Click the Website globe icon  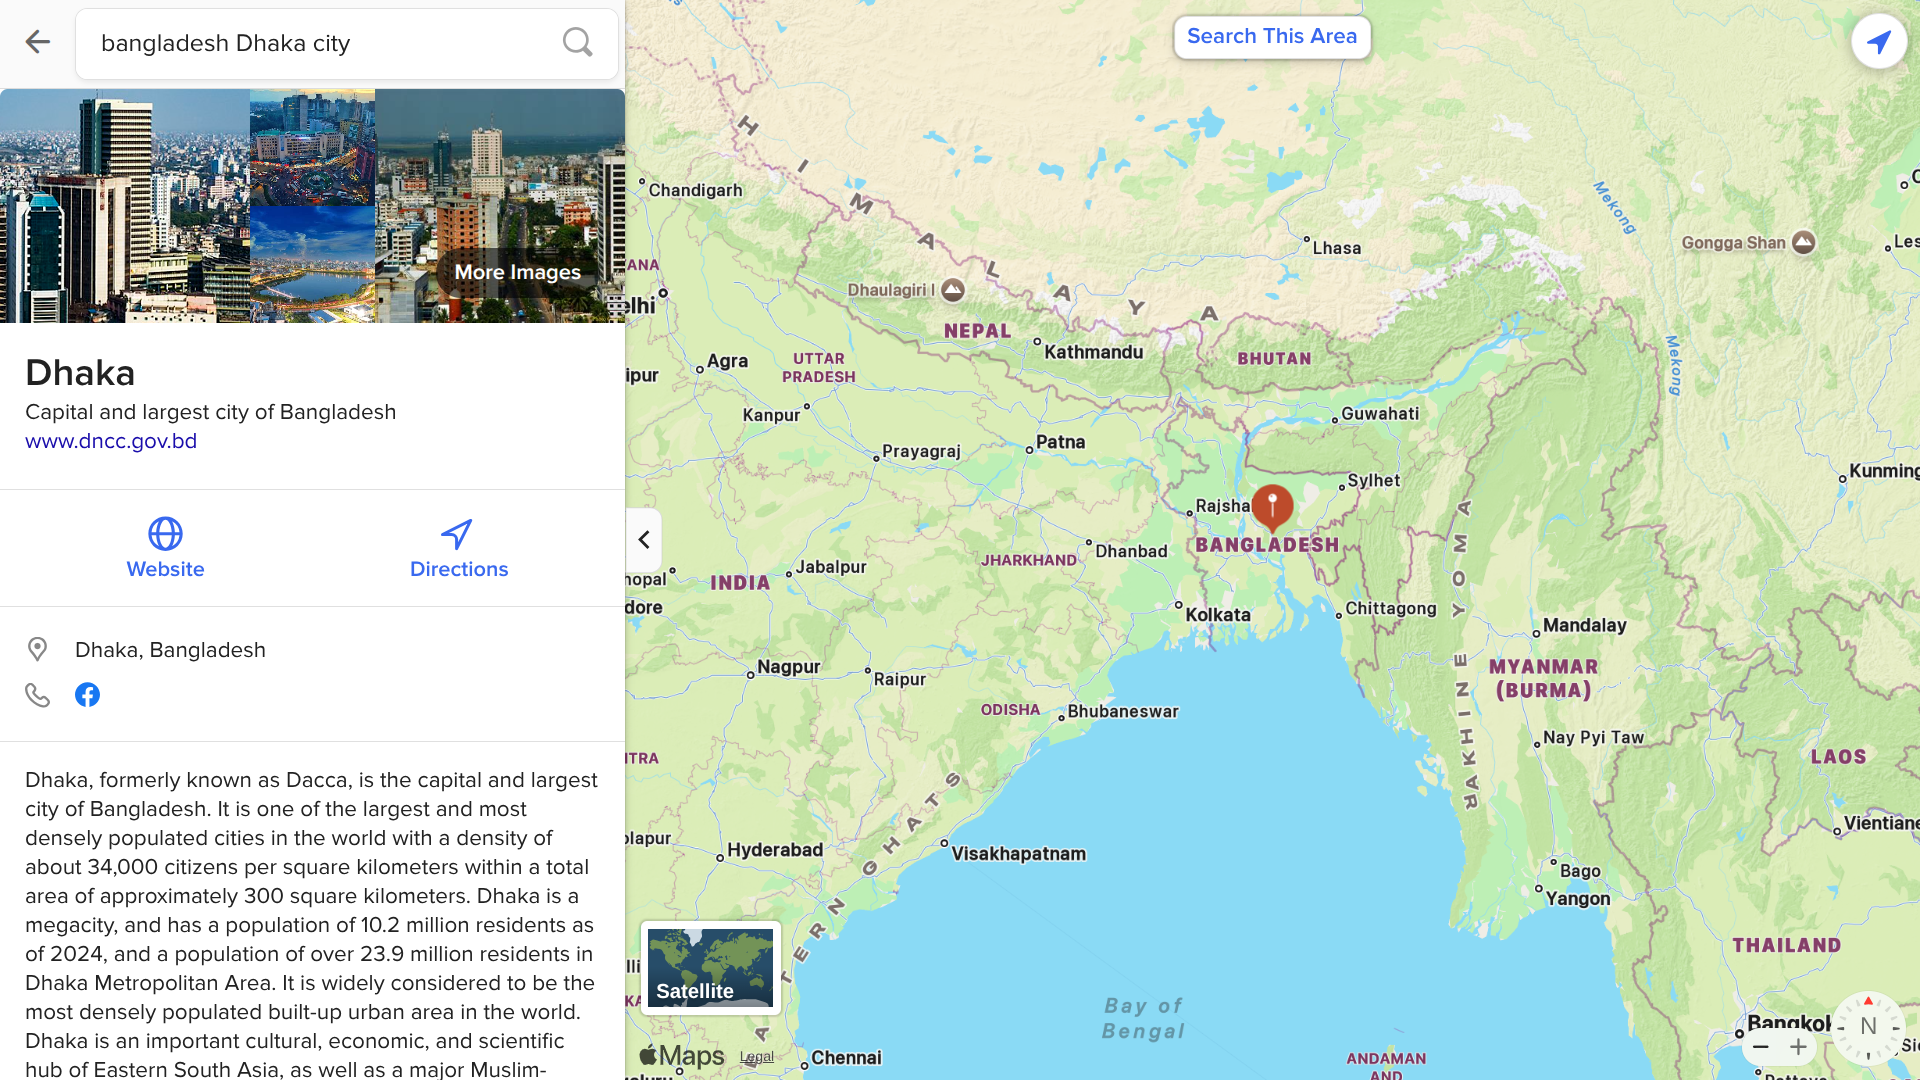pyautogui.click(x=165, y=534)
